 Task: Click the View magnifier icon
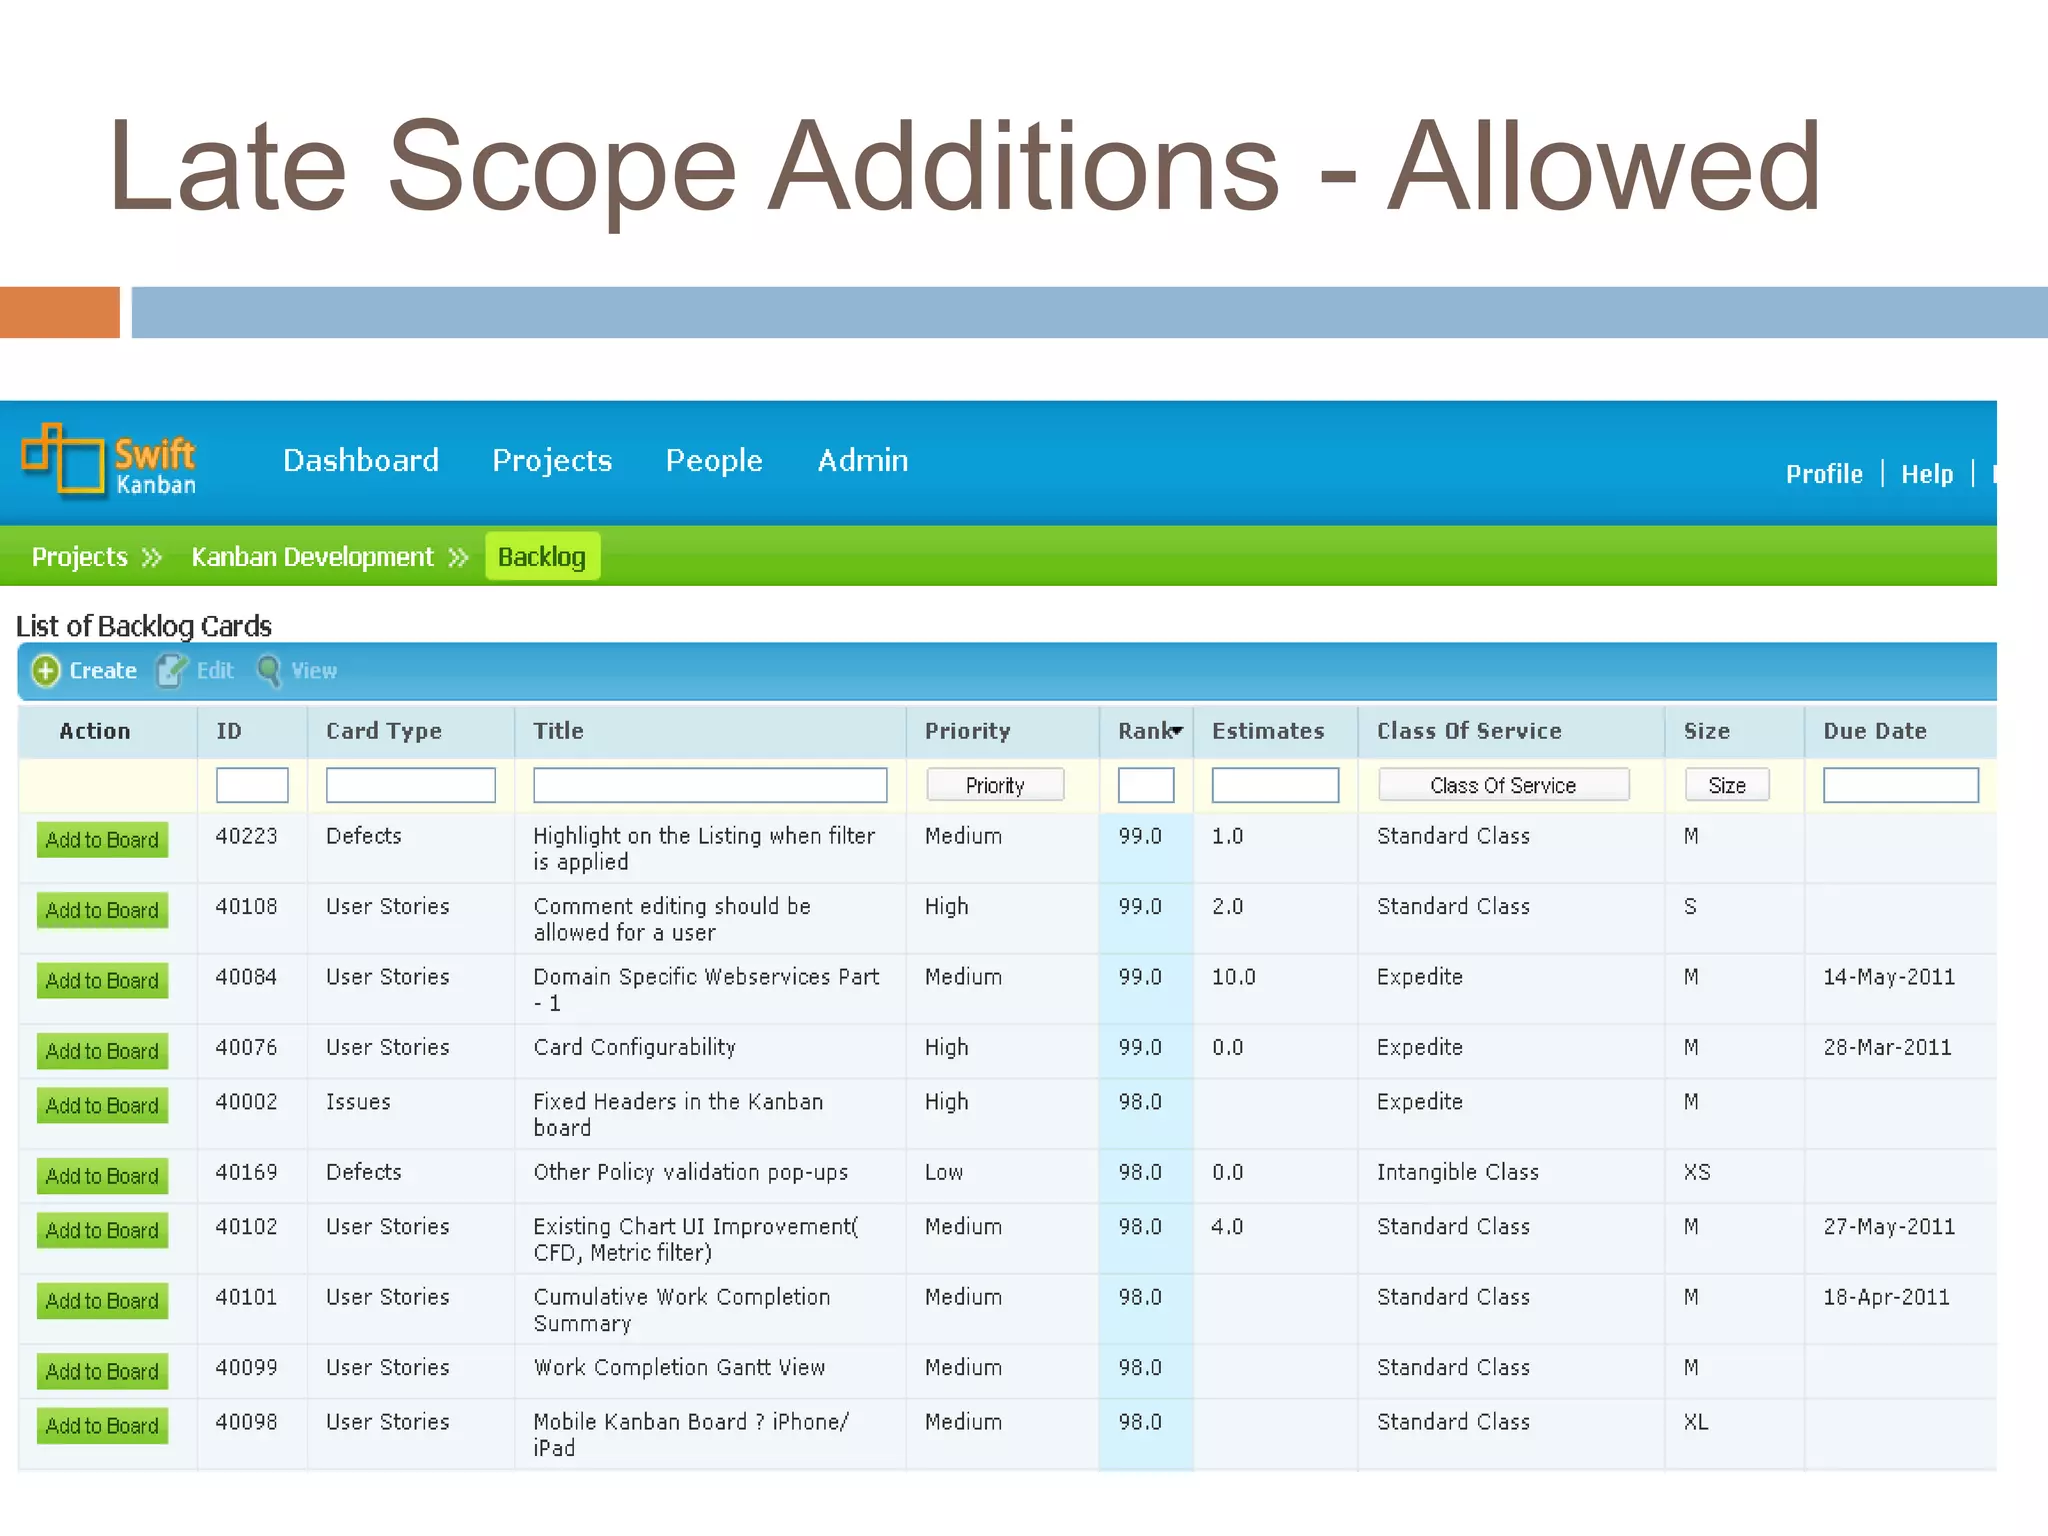[269, 671]
